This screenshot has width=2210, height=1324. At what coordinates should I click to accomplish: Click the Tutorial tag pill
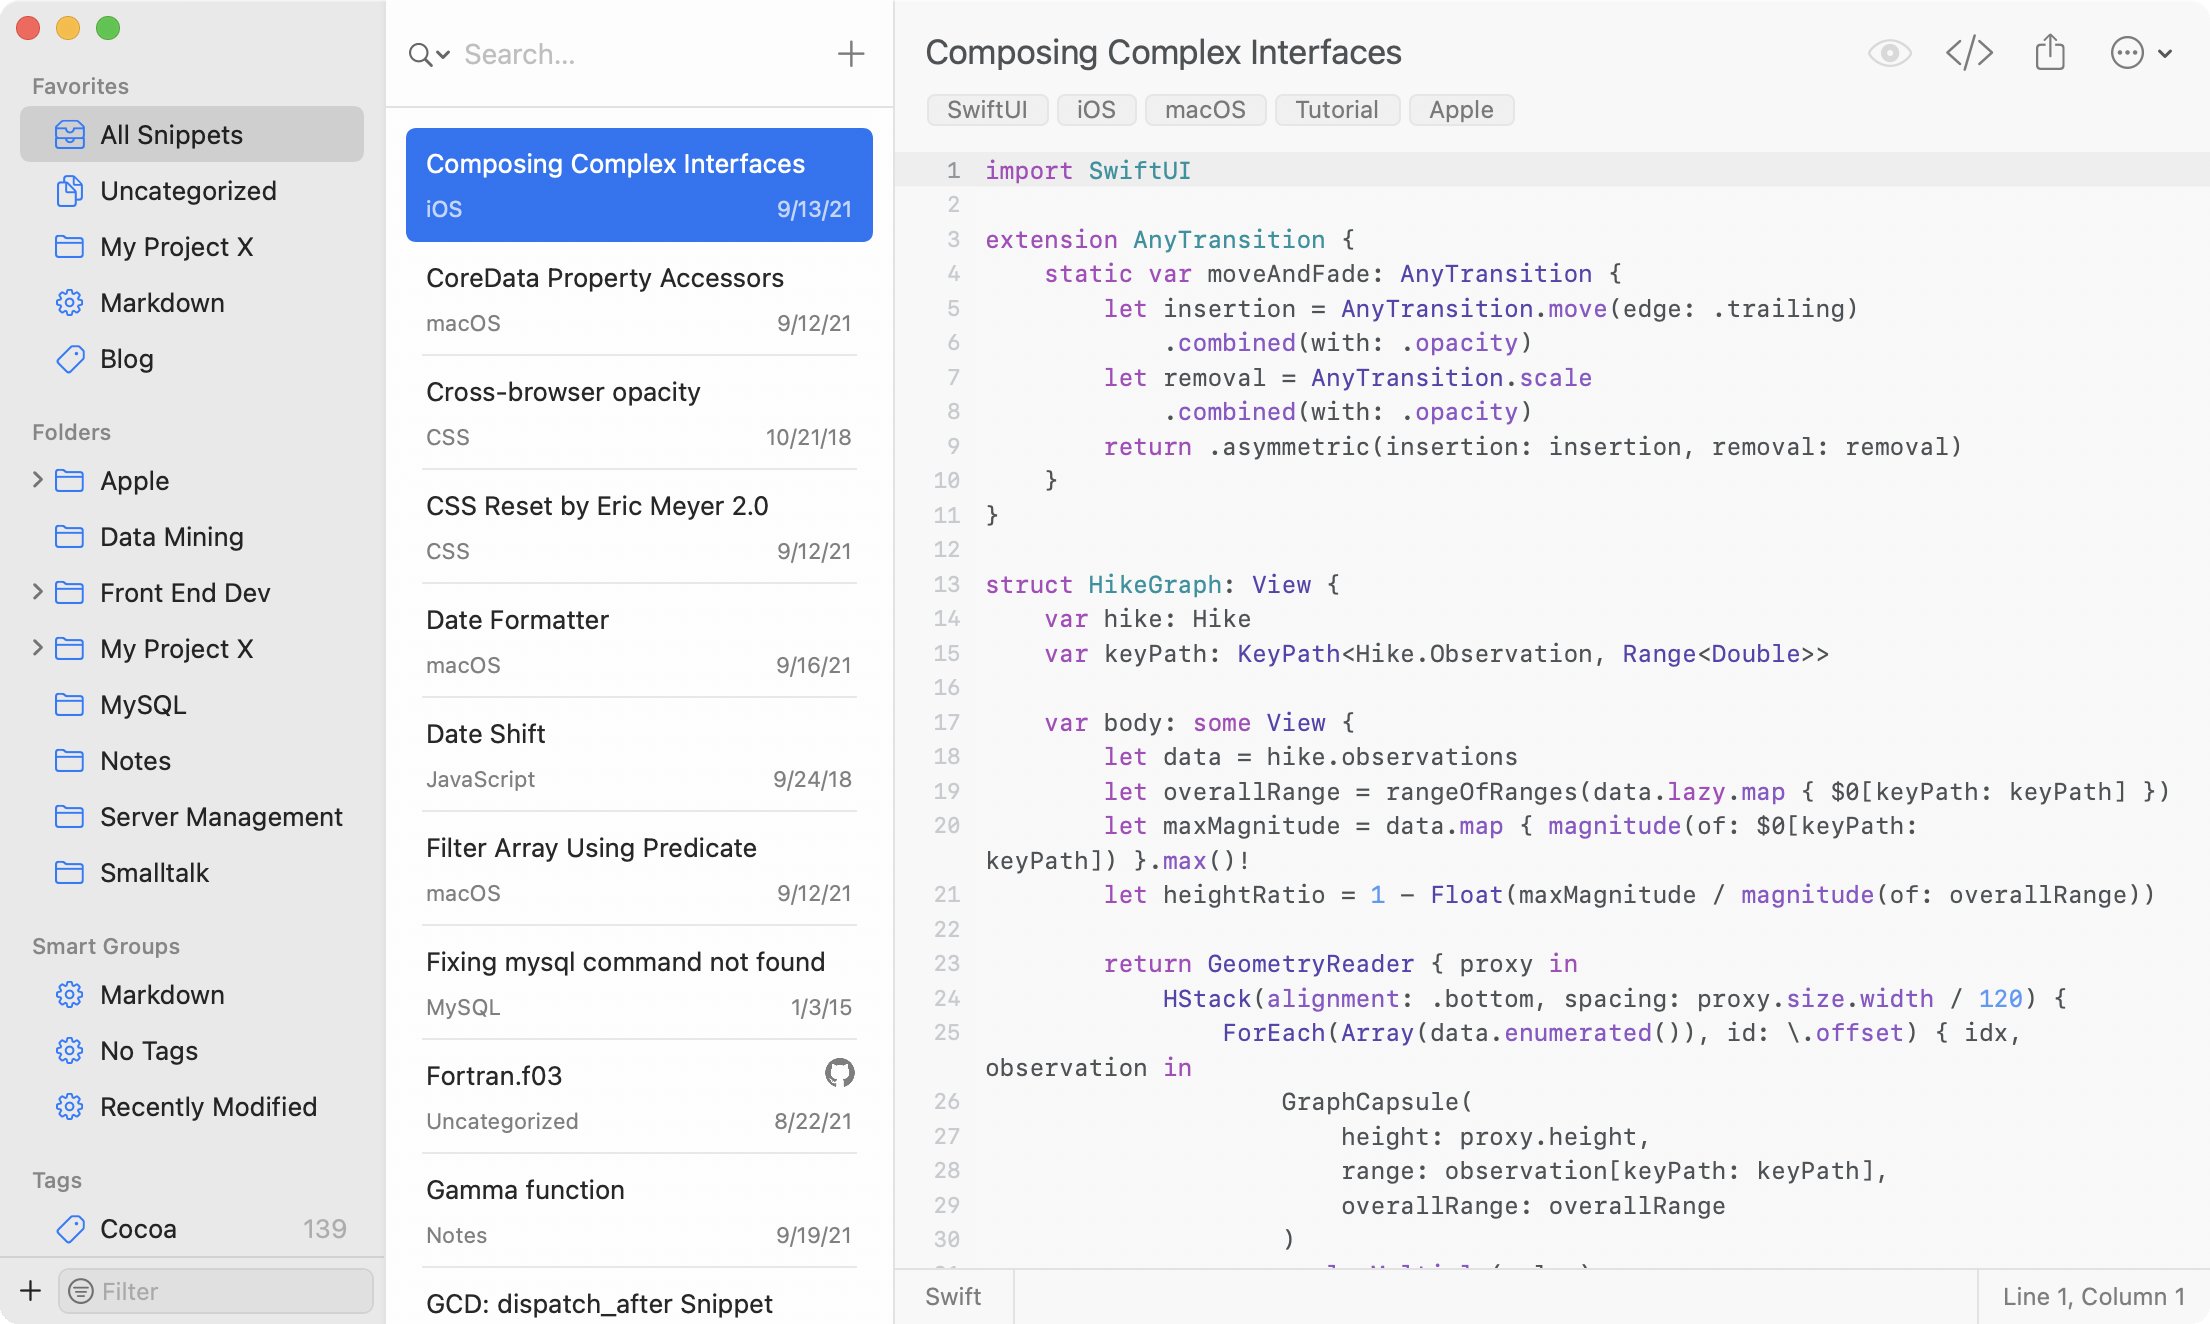pos(1336,110)
